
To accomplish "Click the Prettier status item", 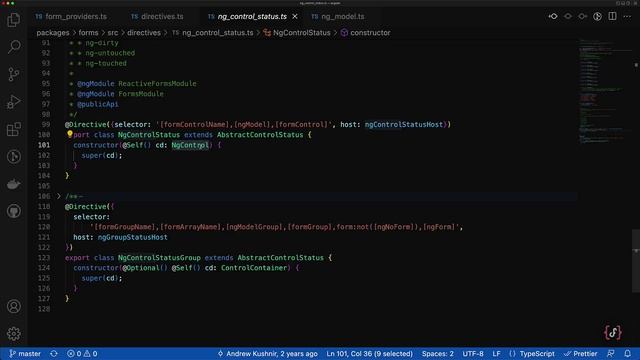I will pyautogui.click(x=580, y=353).
